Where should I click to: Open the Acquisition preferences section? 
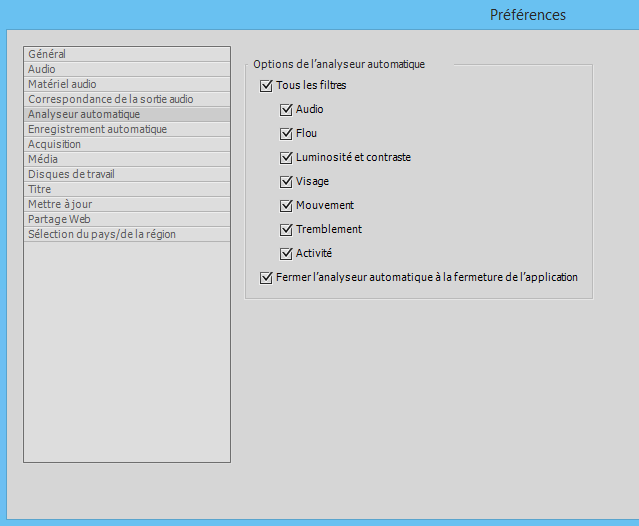tap(54, 144)
